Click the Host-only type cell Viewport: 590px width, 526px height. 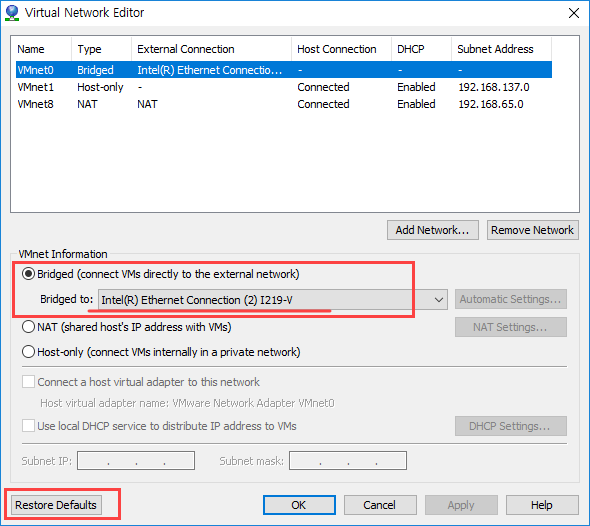100,87
